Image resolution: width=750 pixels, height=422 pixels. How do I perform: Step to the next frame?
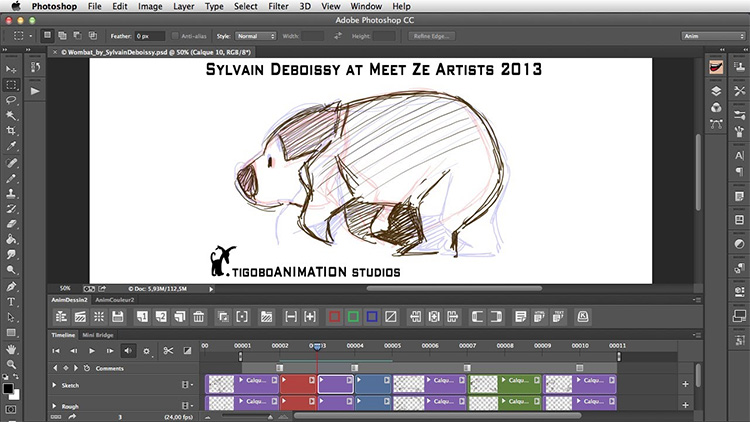(x=110, y=351)
